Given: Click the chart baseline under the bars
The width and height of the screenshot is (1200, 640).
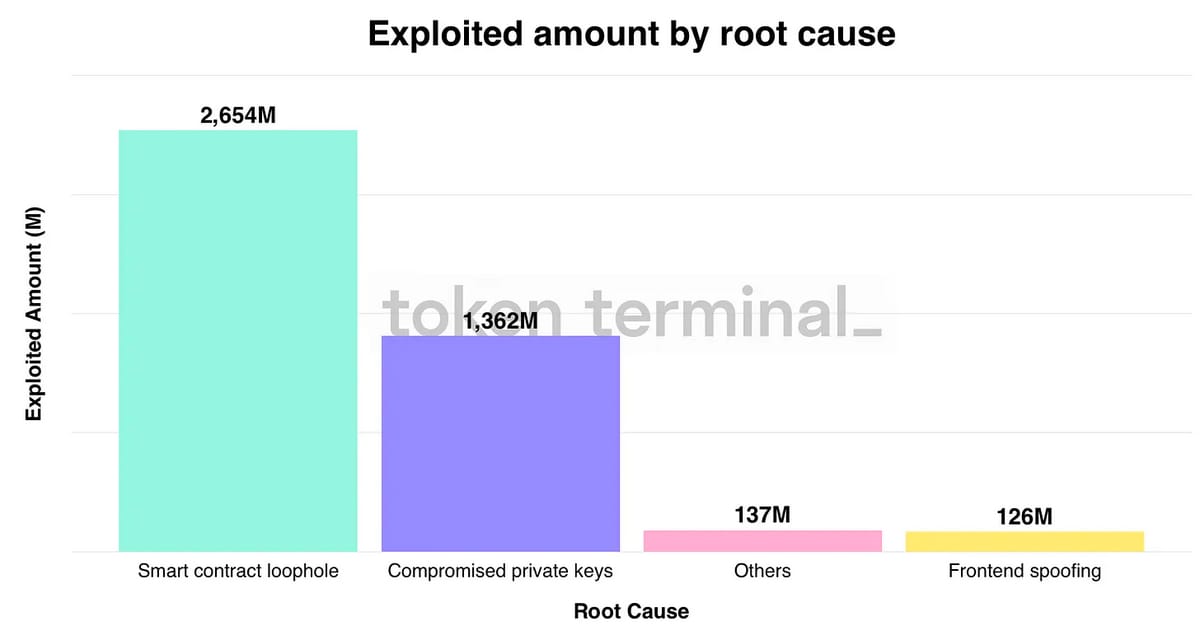Looking at the screenshot, I should [631, 552].
